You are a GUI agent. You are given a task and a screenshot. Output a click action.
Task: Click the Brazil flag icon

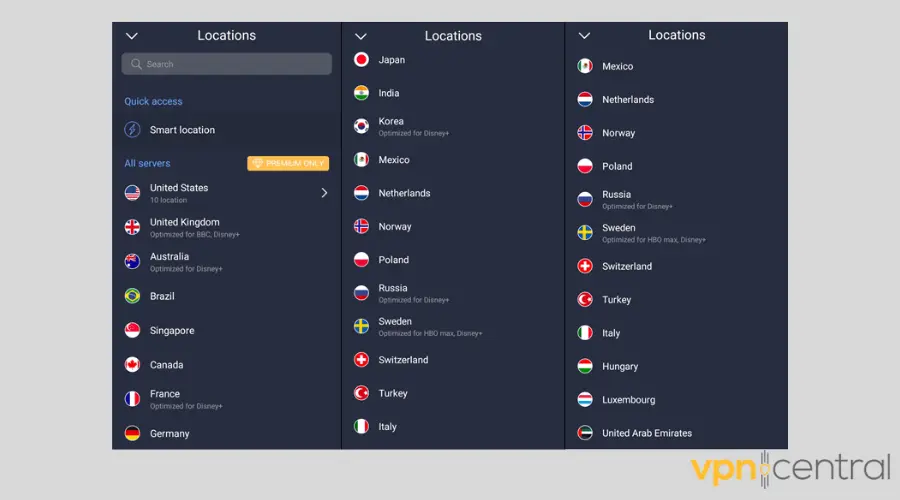tap(133, 296)
